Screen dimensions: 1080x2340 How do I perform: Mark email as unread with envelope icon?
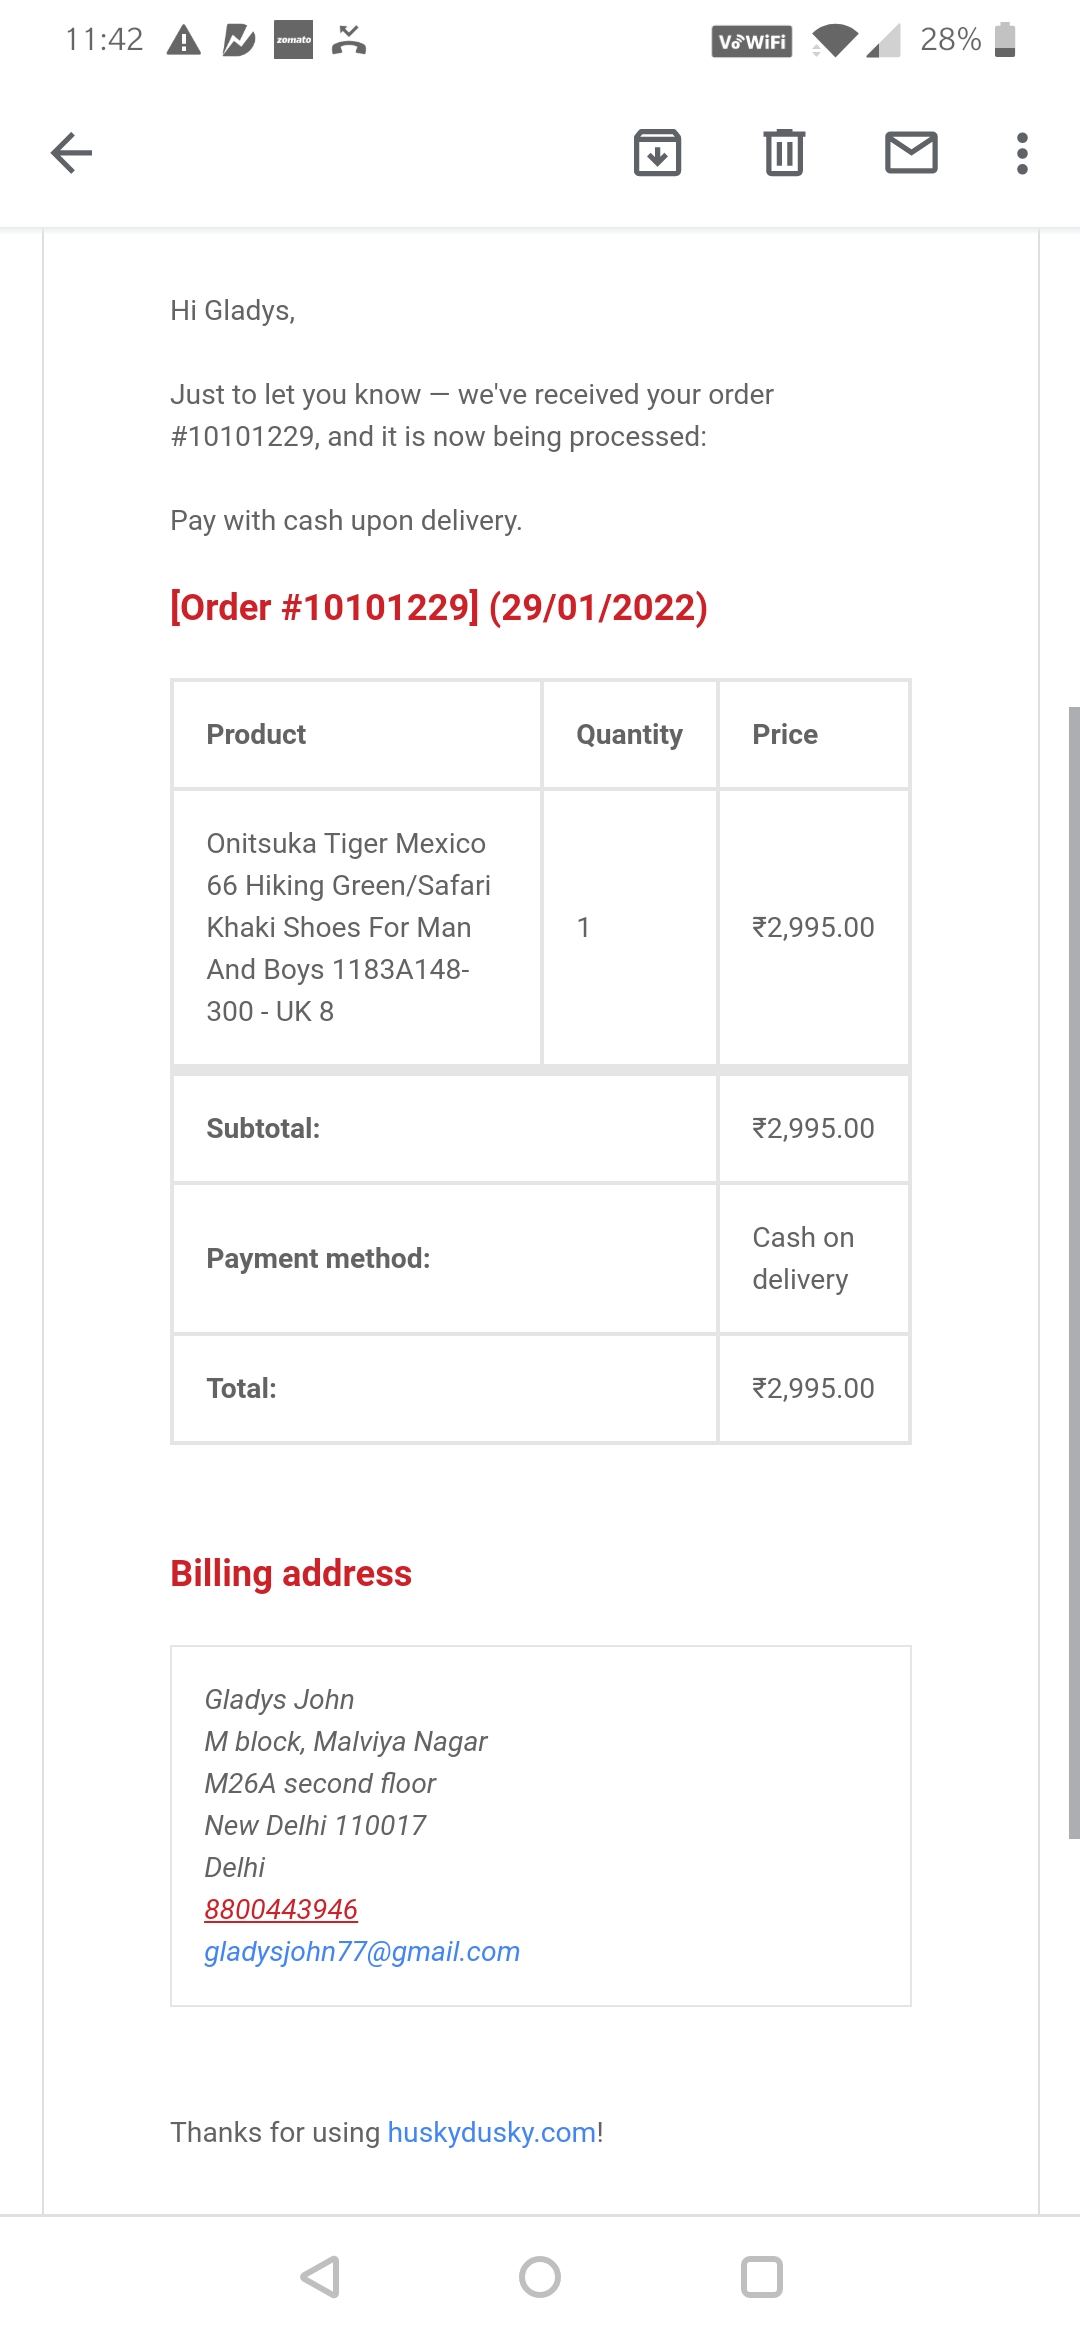(911, 153)
